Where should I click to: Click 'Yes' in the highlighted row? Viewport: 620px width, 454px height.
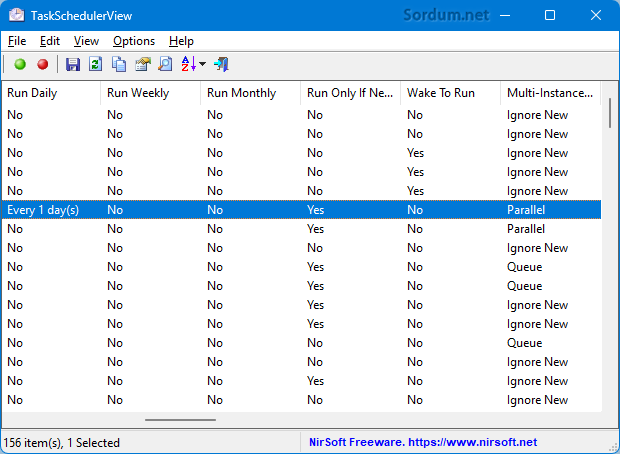point(316,210)
